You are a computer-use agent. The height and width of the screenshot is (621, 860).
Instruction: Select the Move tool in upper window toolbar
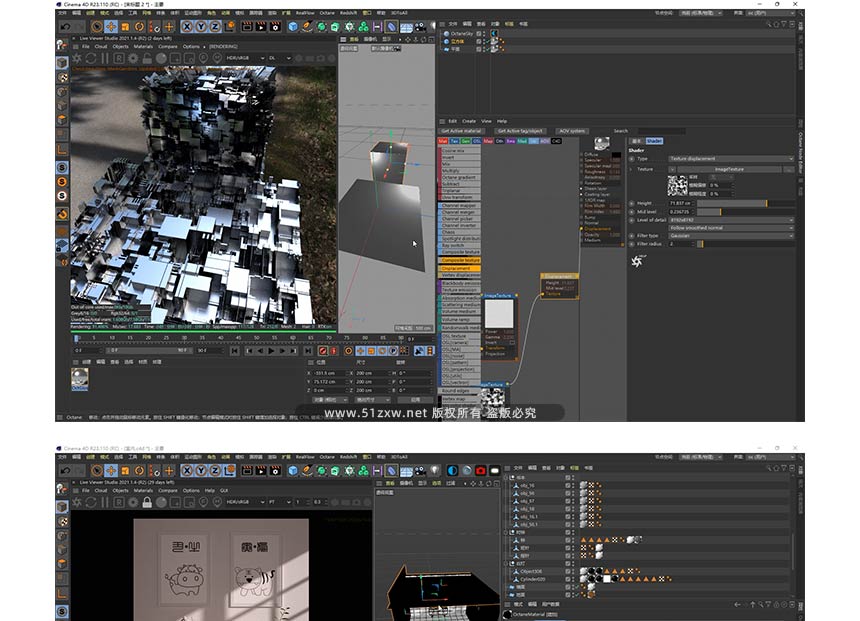tap(111, 26)
